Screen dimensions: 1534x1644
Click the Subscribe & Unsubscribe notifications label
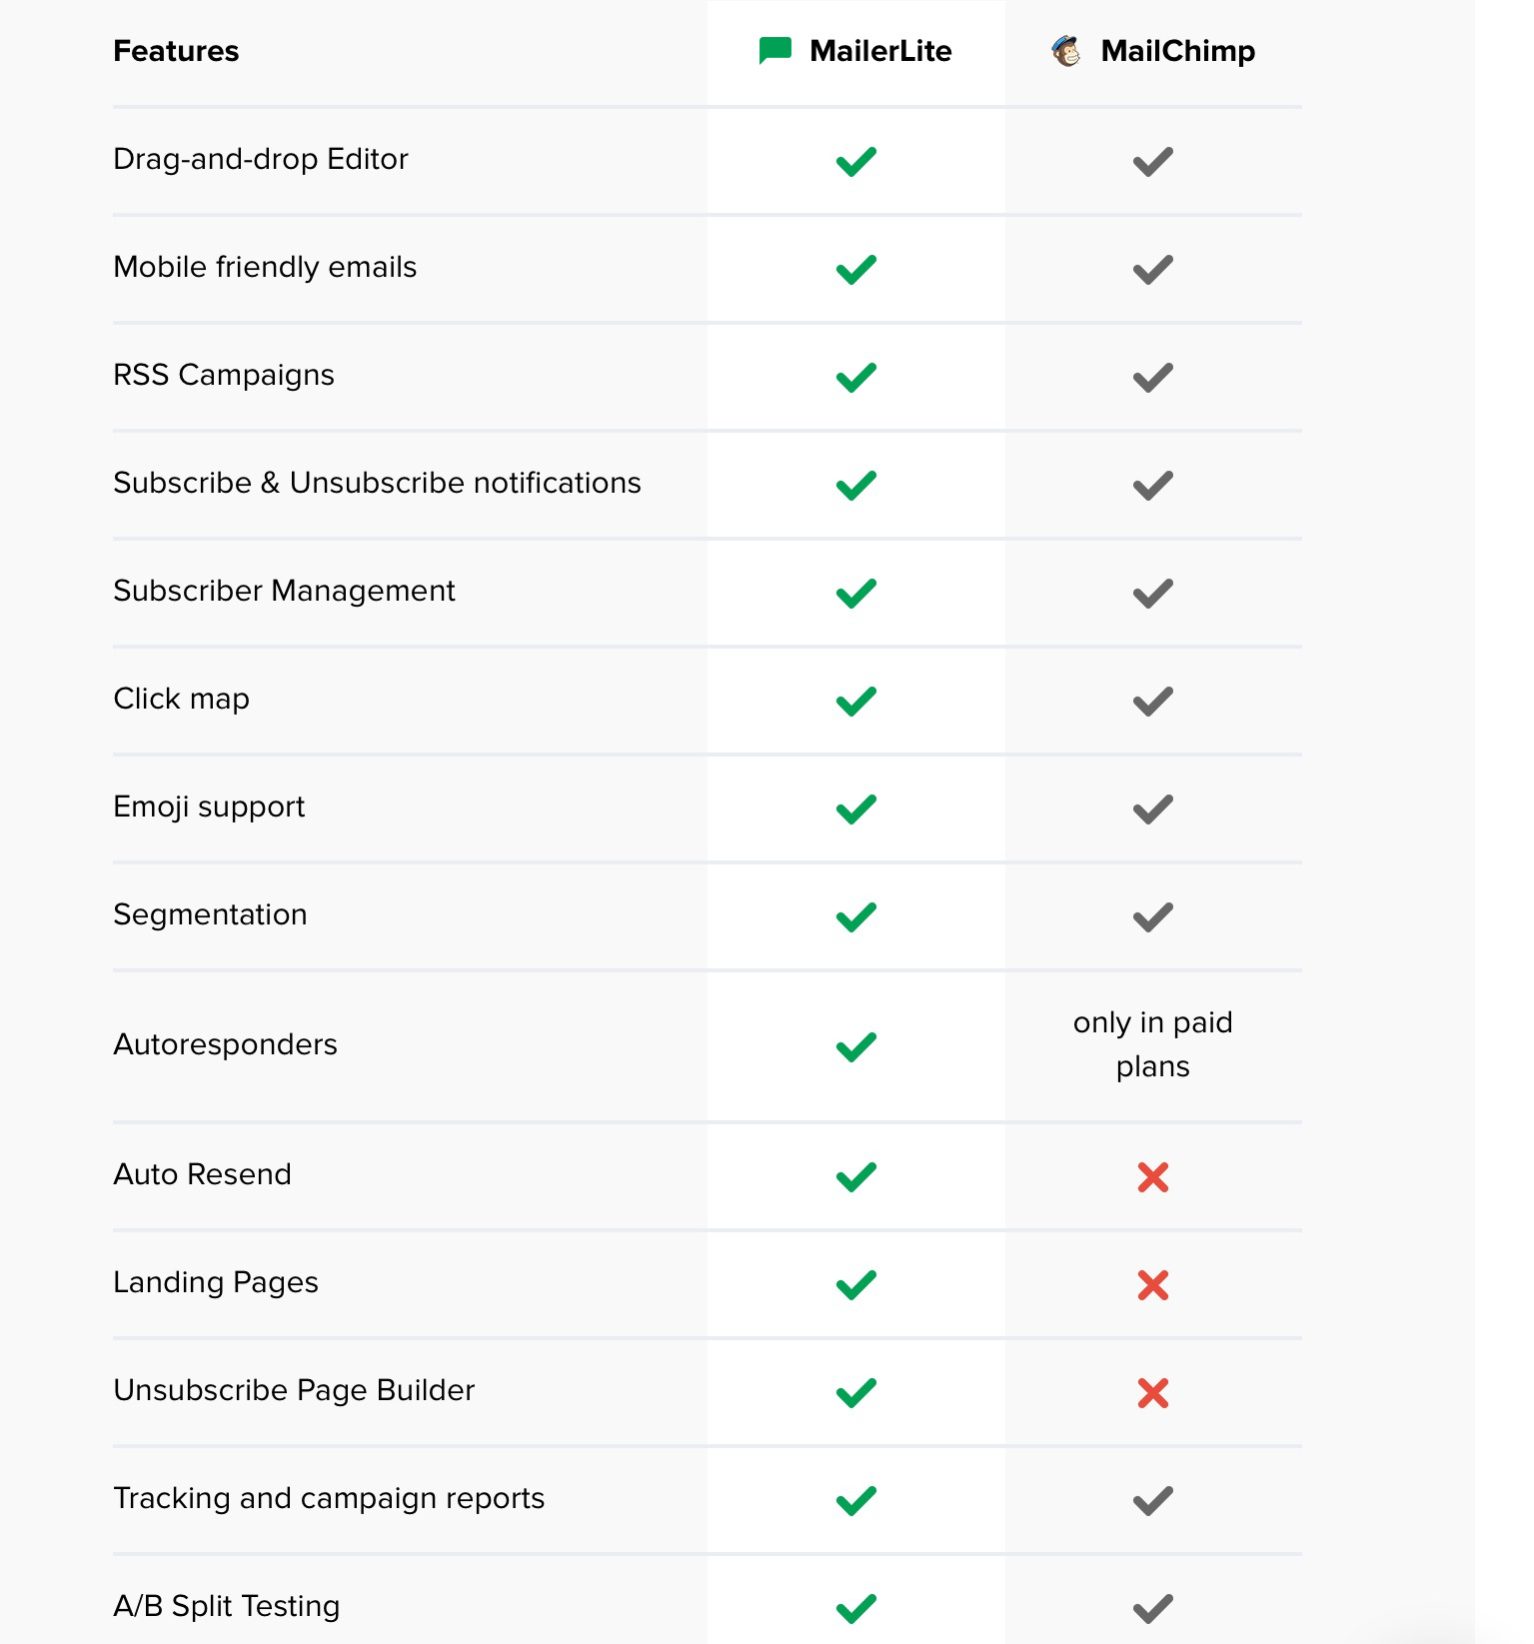click(377, 483)
